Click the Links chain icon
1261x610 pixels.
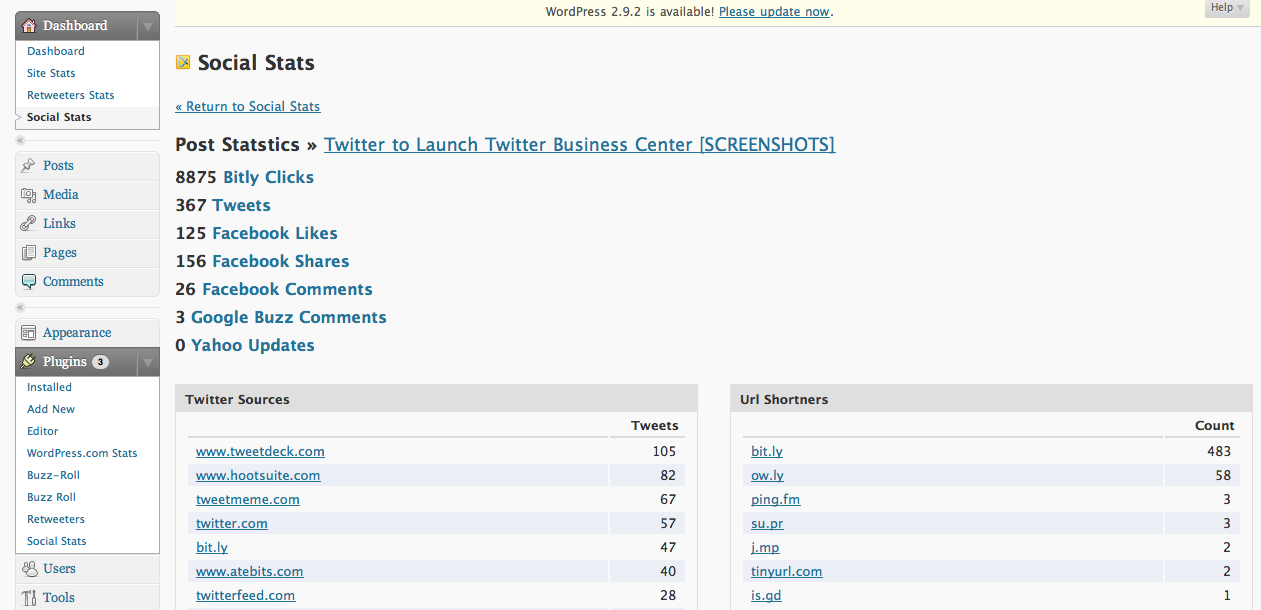[29, 224]
